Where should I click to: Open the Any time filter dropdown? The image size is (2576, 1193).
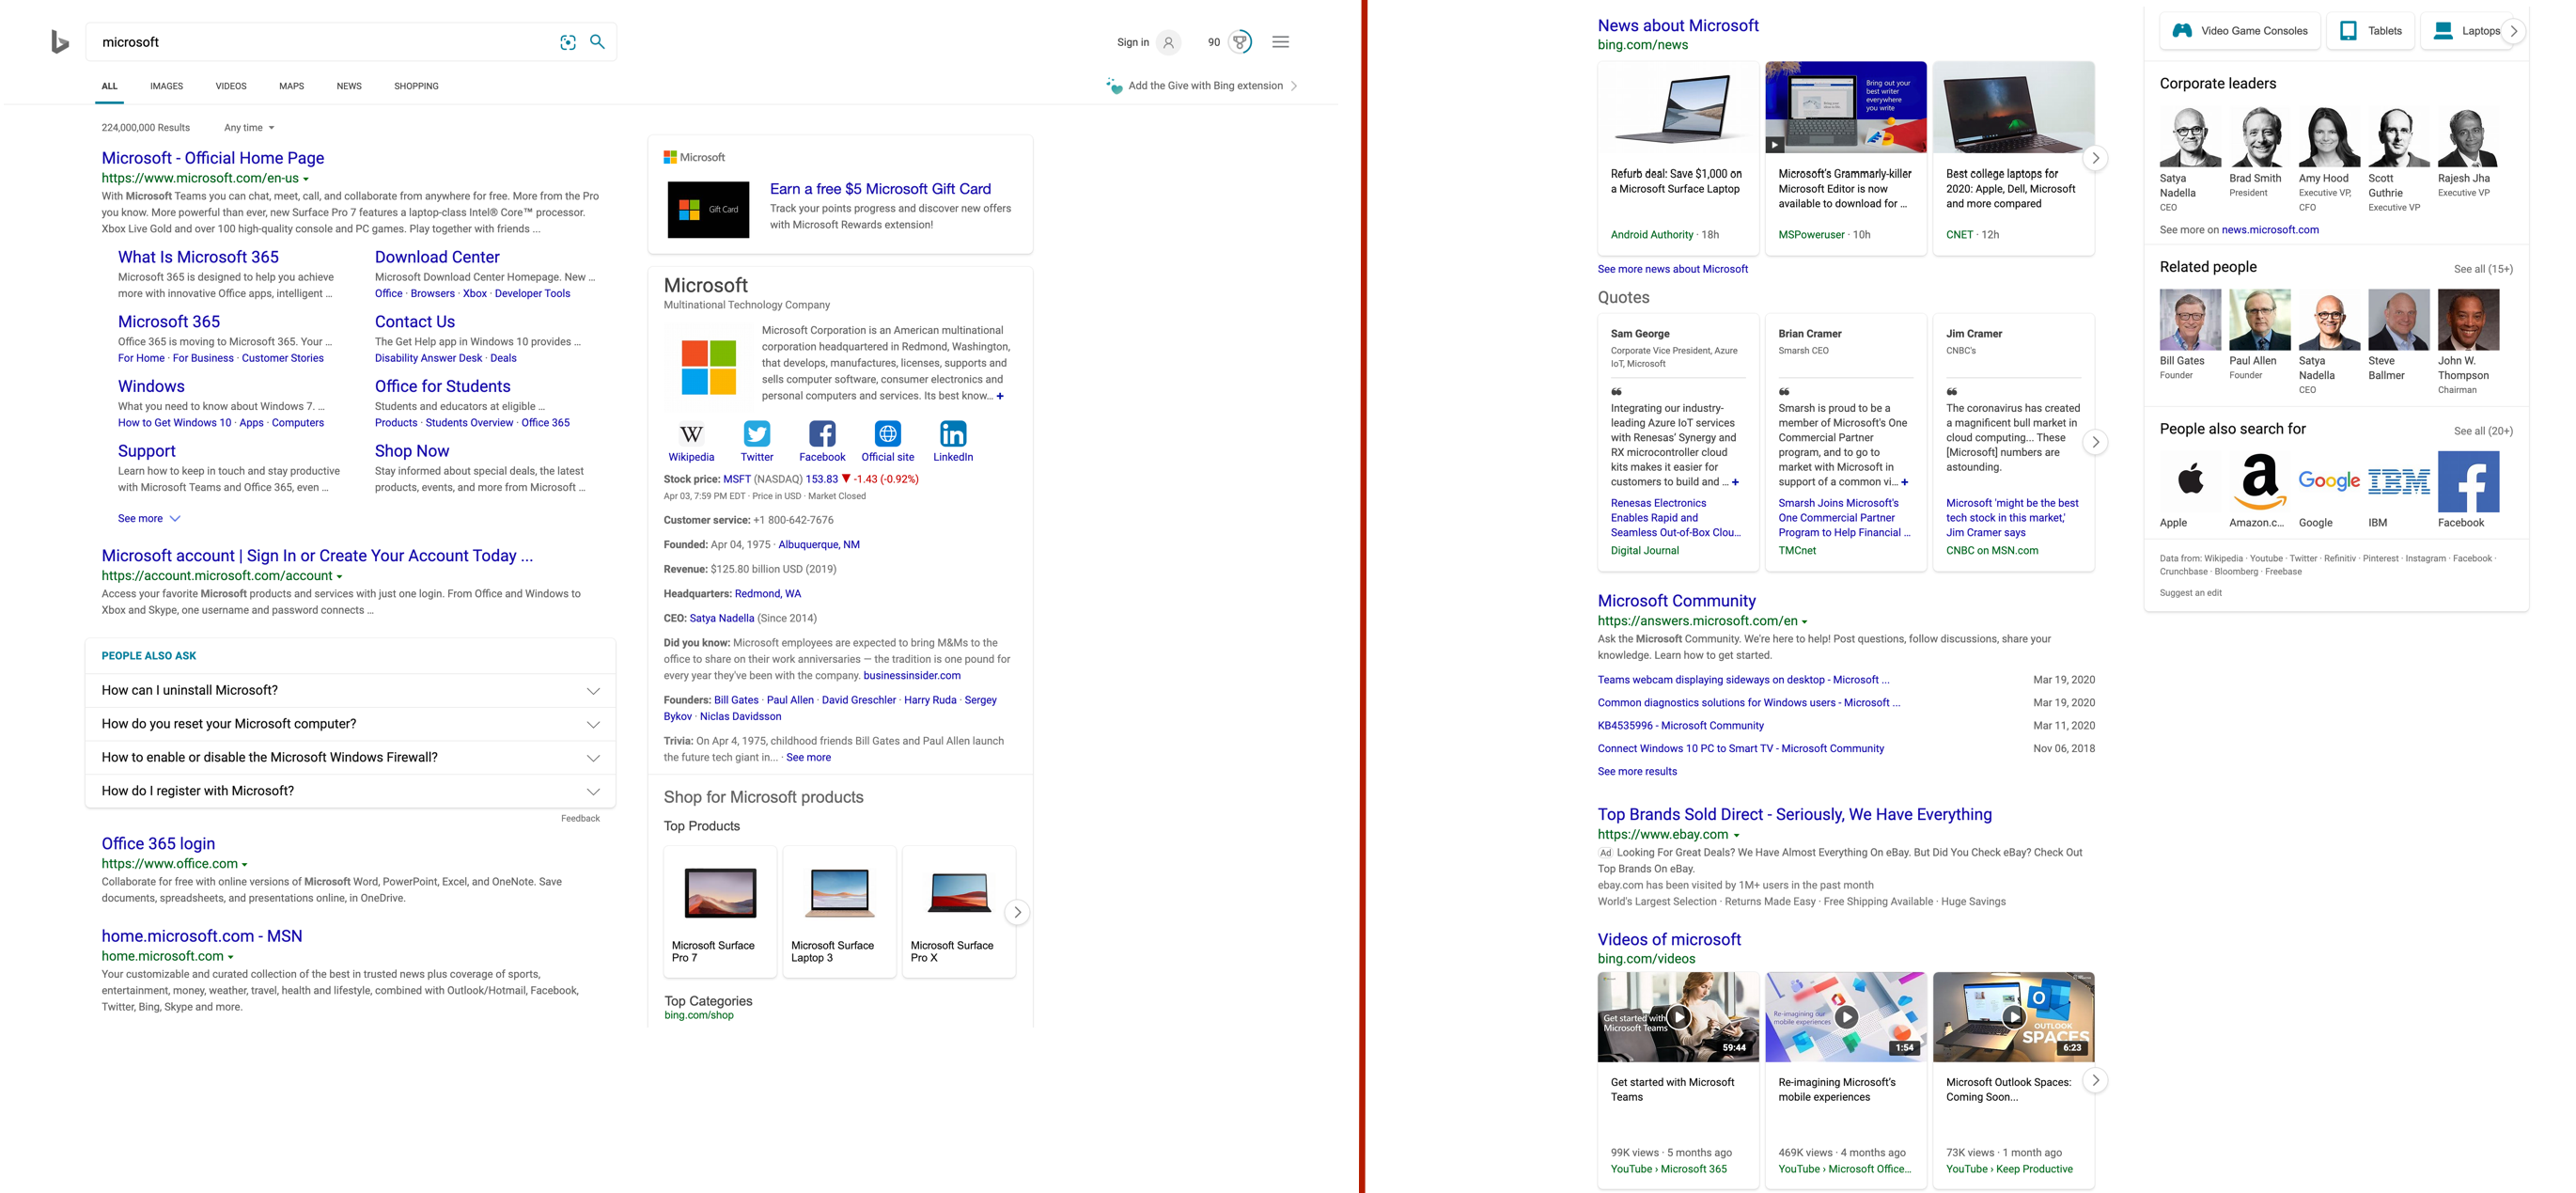[249, 128]
